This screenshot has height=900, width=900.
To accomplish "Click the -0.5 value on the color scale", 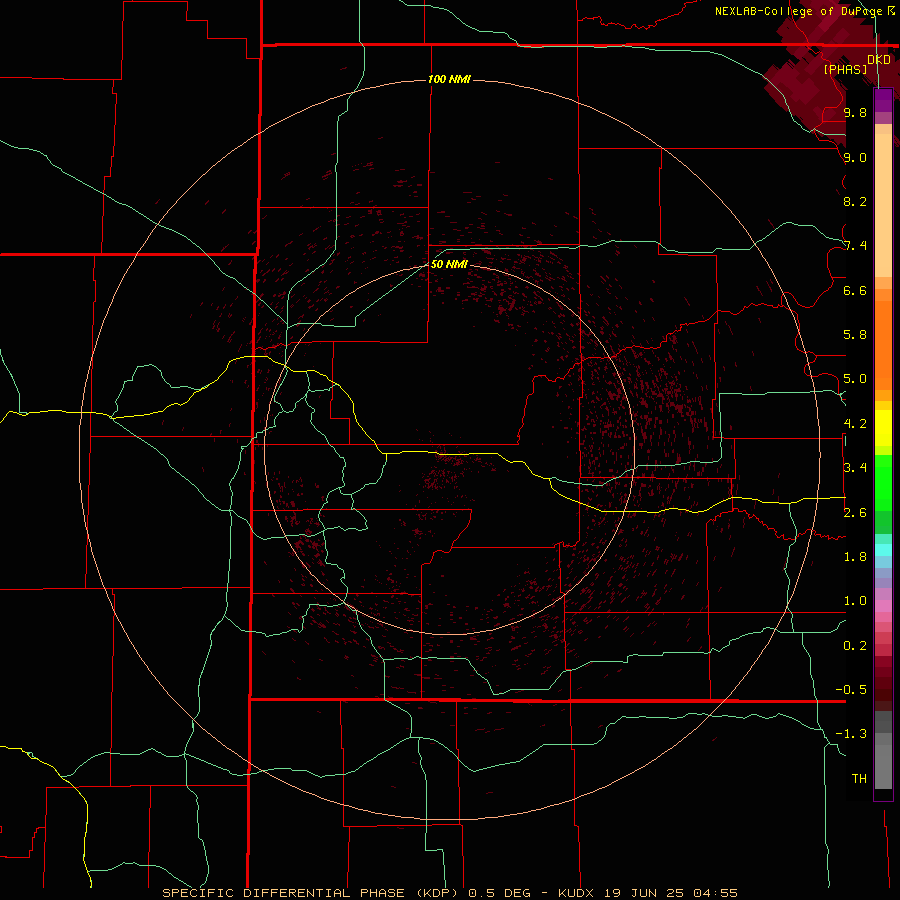I will [x=851, y=689].
